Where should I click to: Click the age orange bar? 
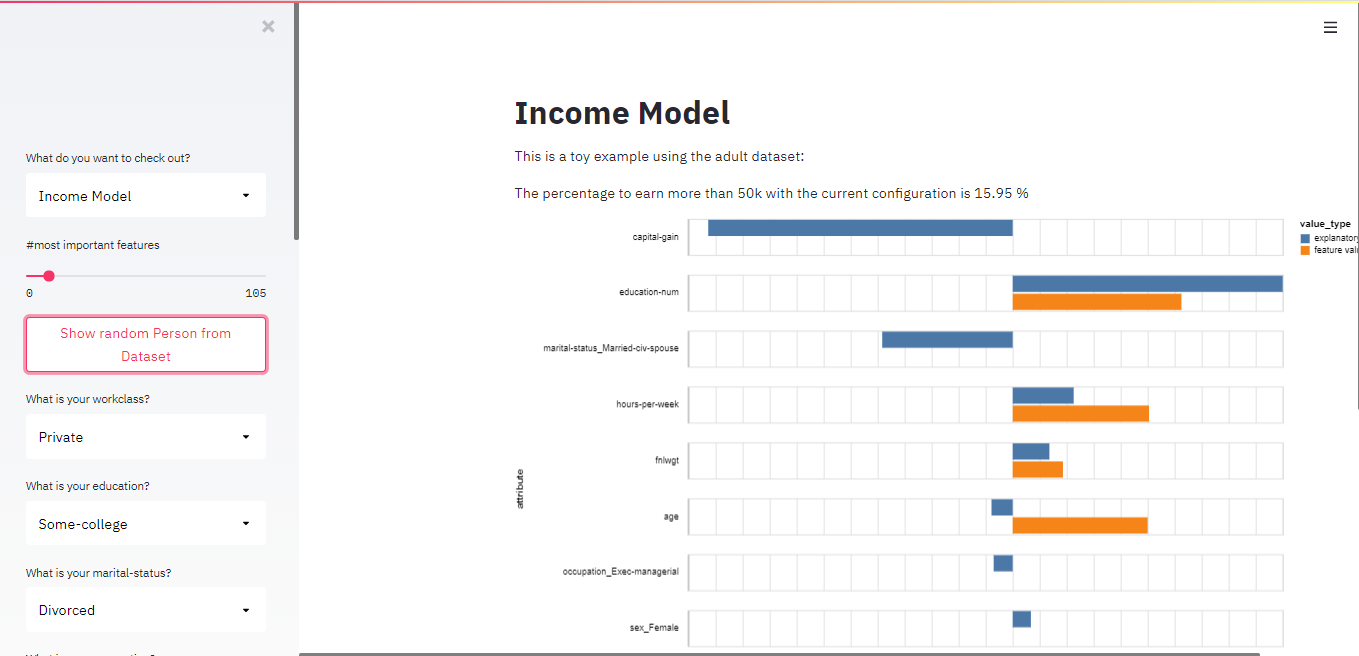1080,525
